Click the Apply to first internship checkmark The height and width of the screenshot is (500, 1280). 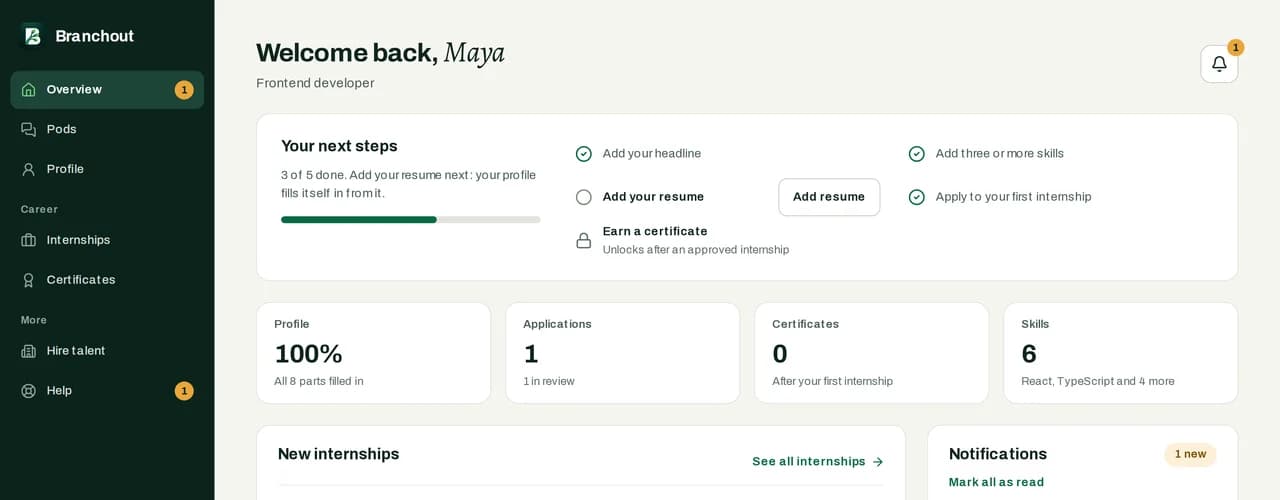coord(917,197)
